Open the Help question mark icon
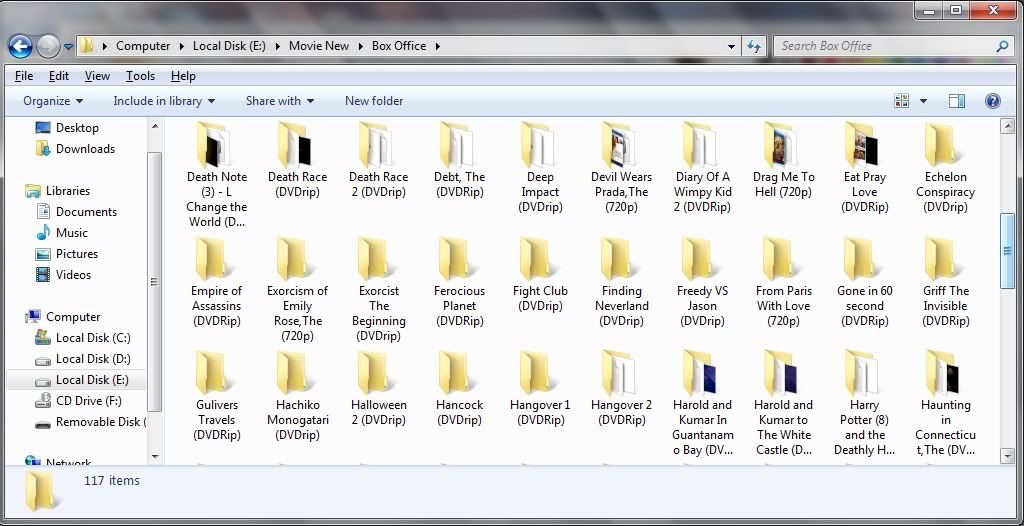The width and height of the screenshot is (1024, 526). (992, 101)
